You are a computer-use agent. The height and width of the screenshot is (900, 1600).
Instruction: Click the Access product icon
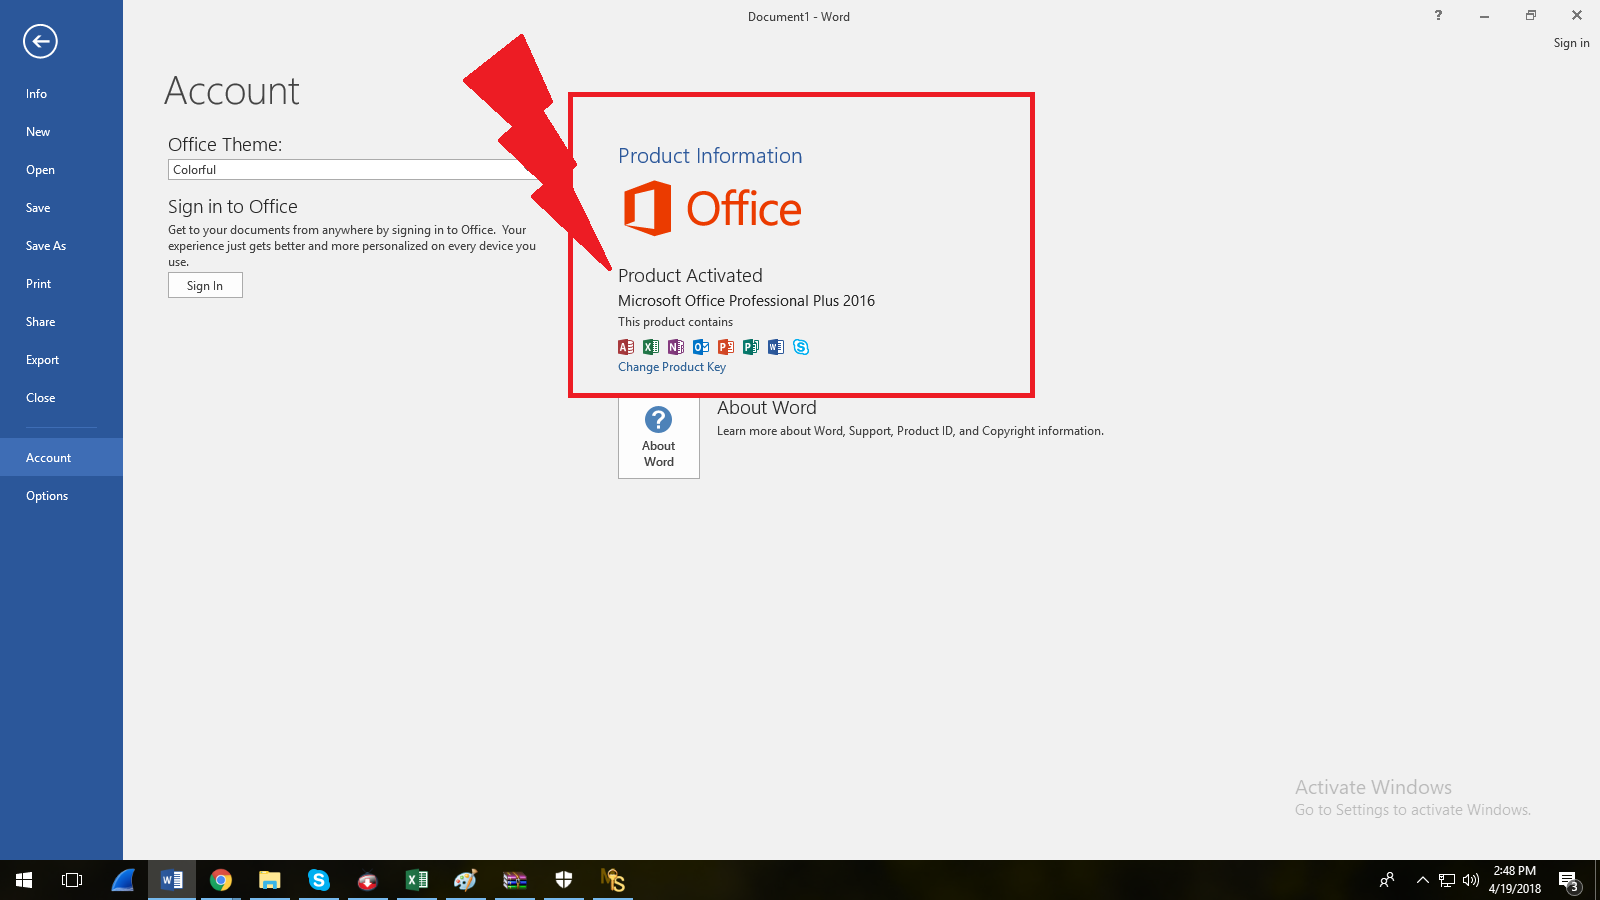[x=626, y=347]
